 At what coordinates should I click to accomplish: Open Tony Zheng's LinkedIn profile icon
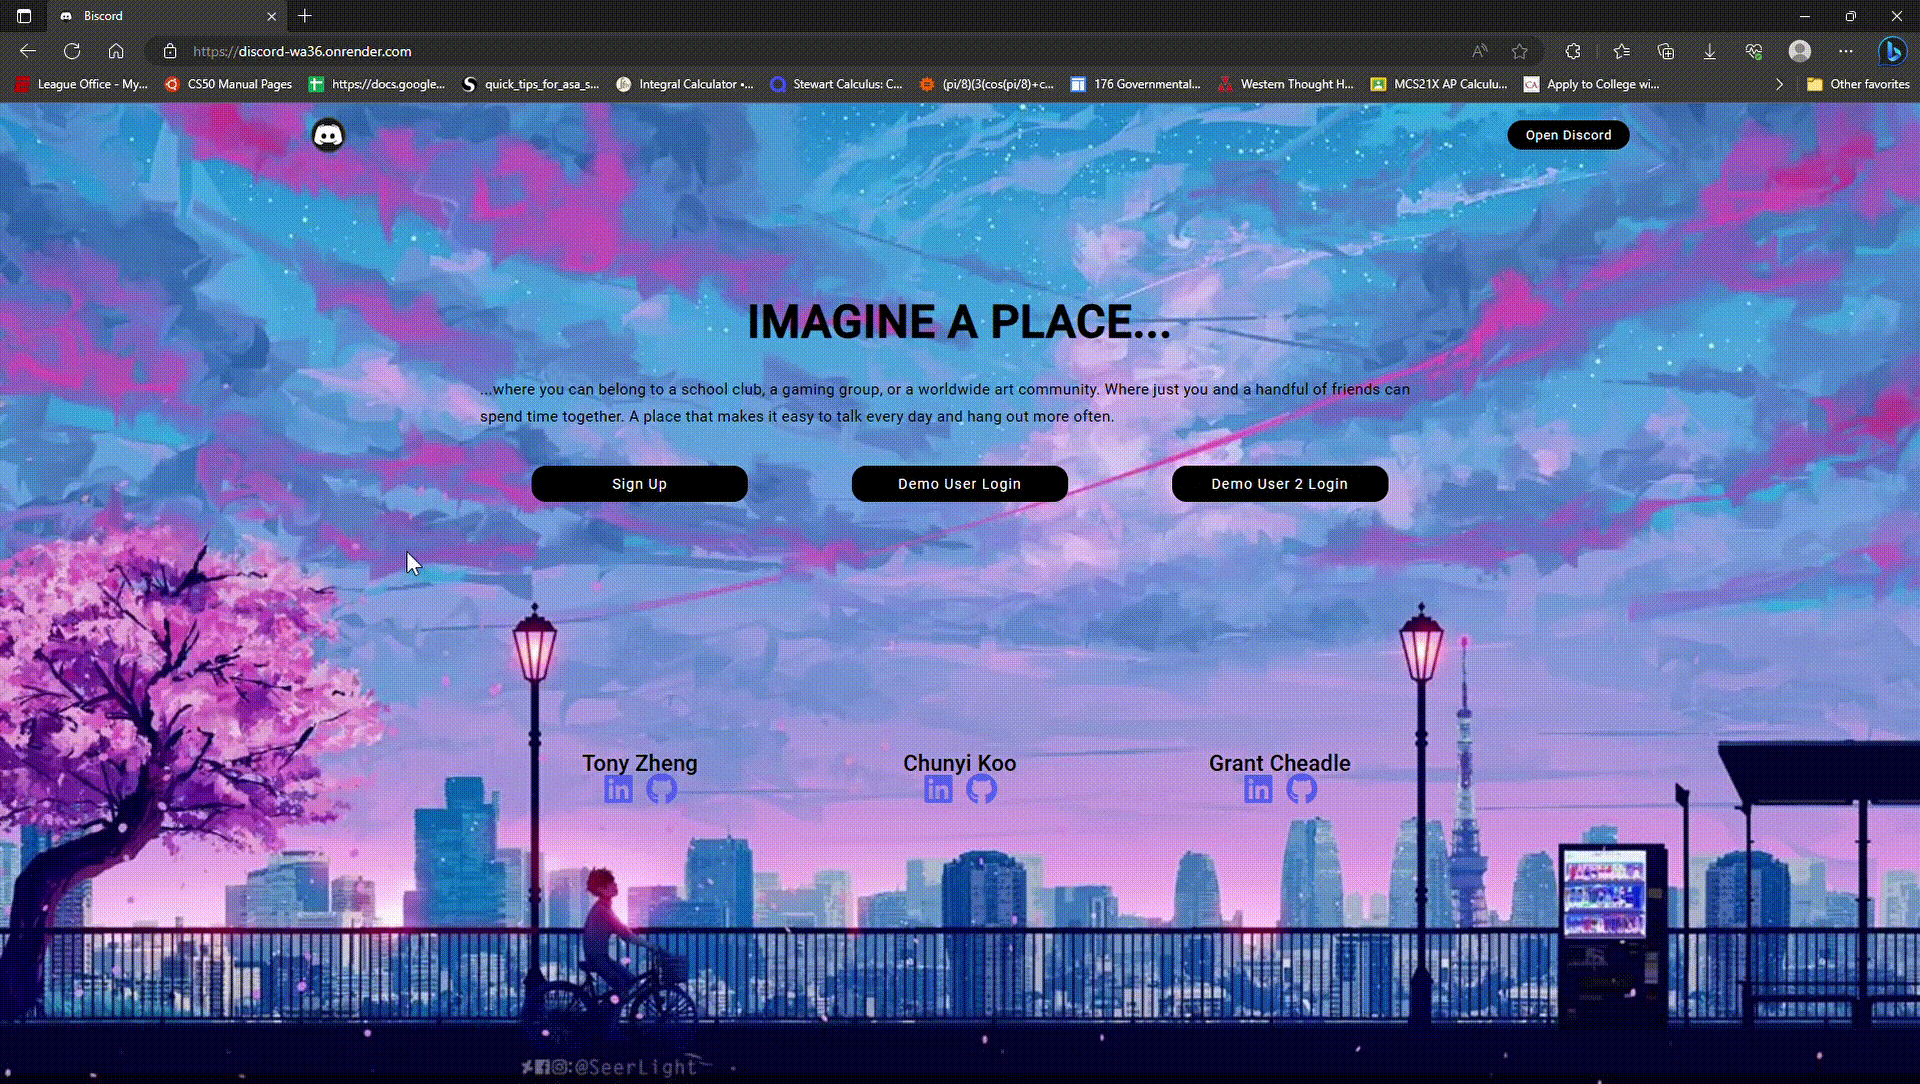click(618, 789)
